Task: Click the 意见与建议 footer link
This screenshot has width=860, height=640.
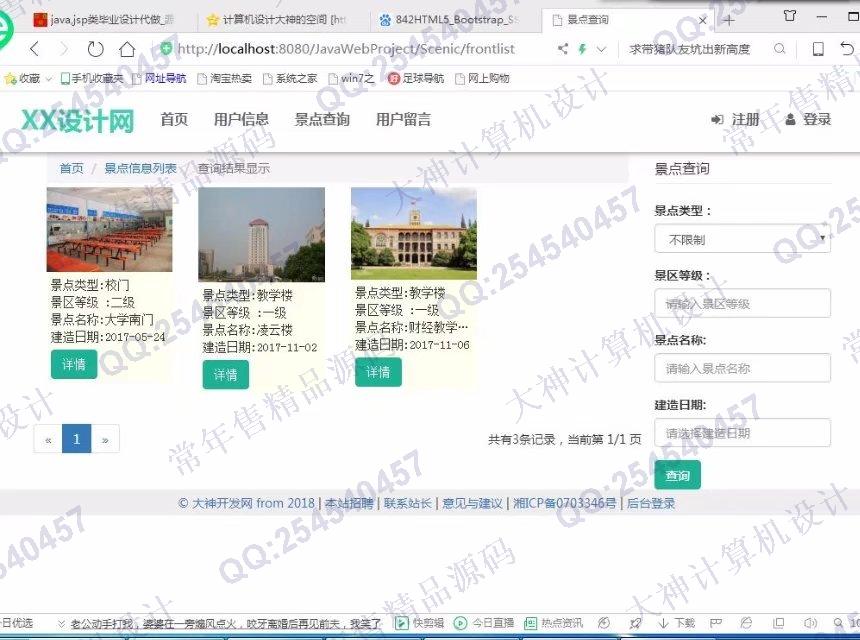Action: (x=472, y=503)
